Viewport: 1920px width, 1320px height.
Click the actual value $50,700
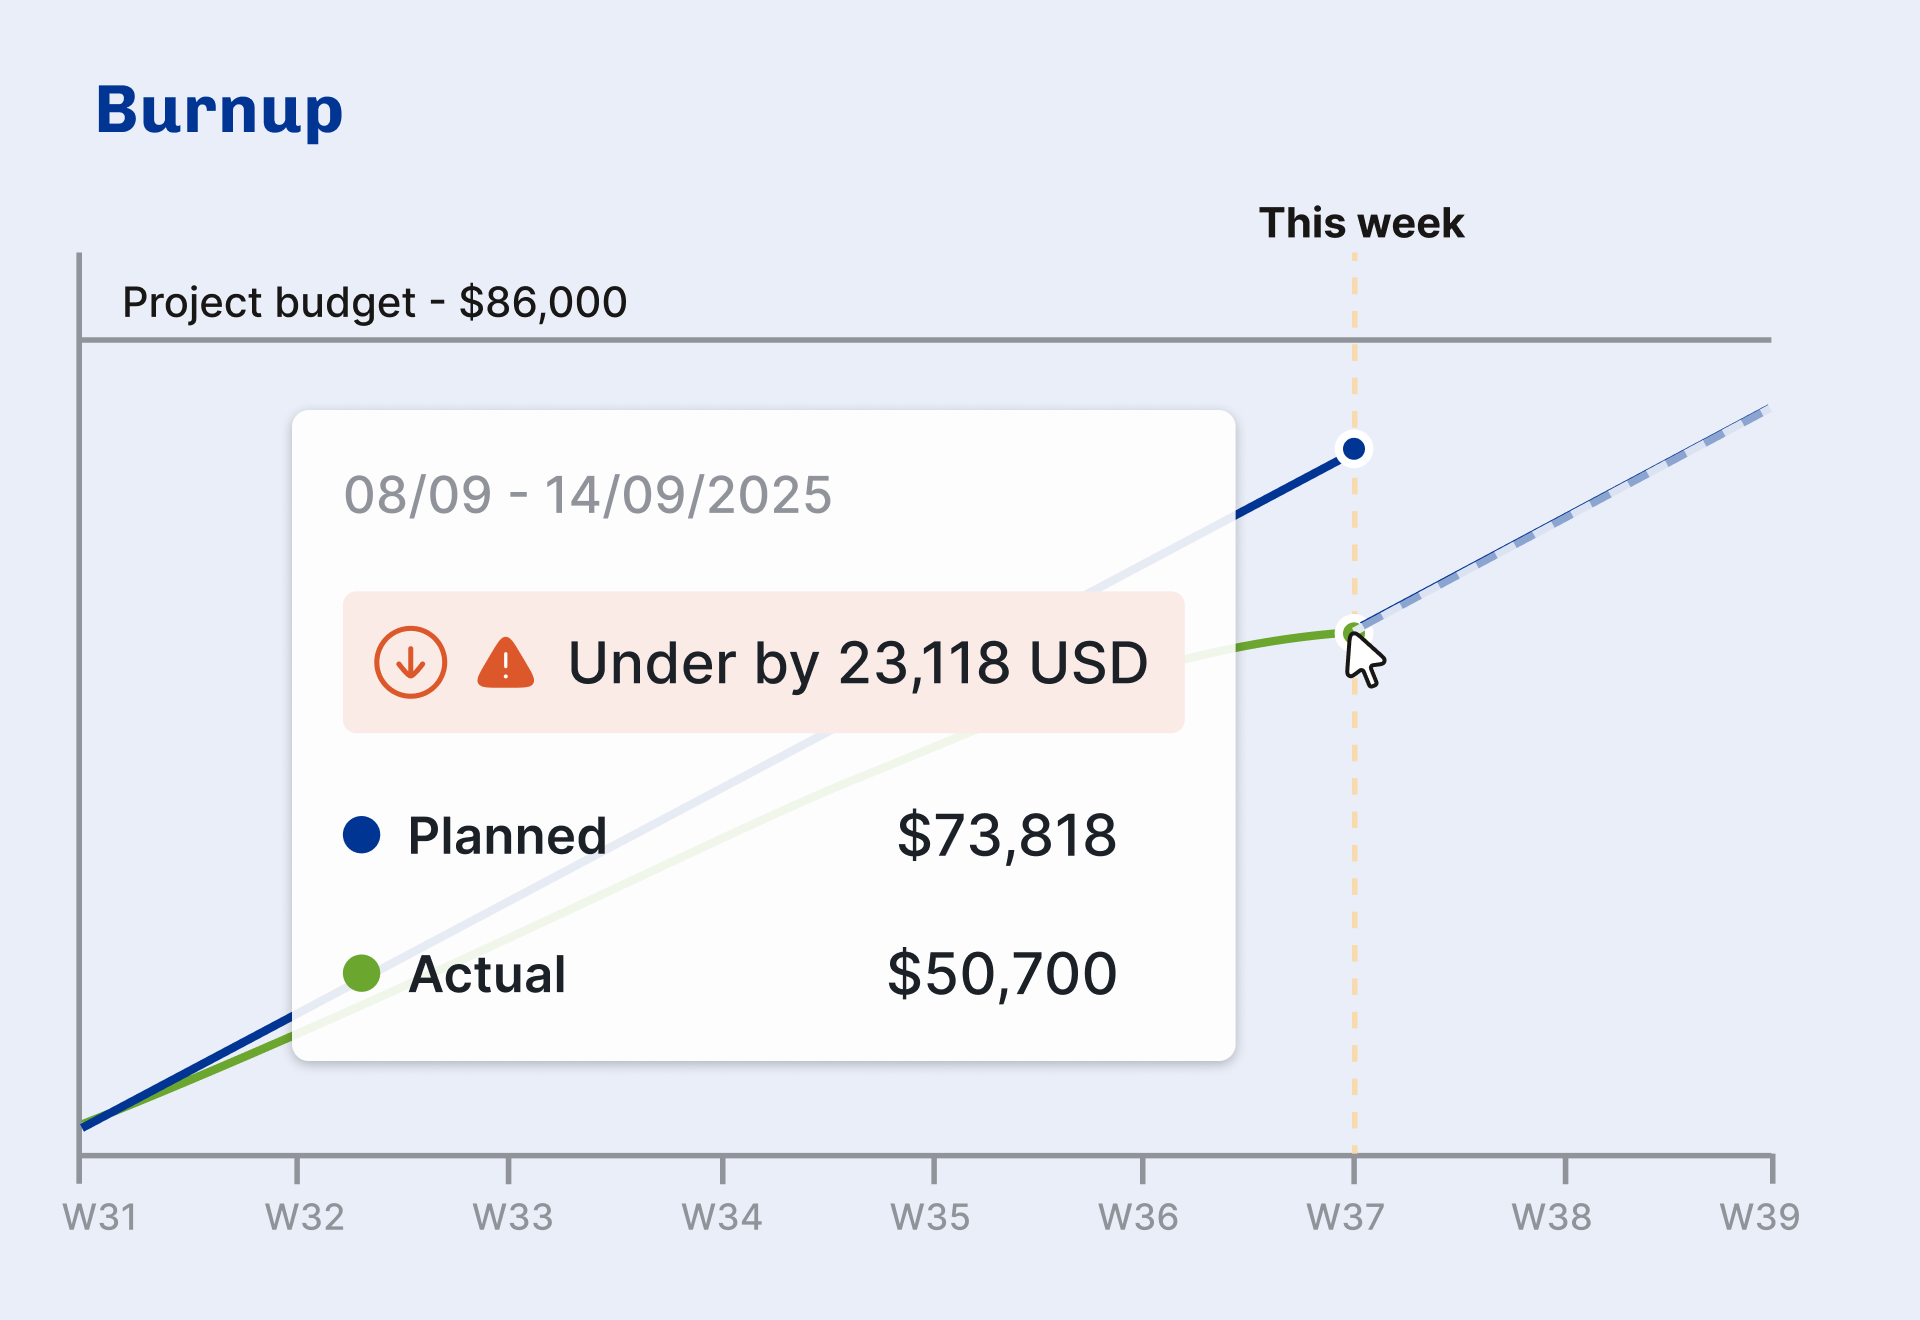pyautogui.click(x=1002, y=973)
